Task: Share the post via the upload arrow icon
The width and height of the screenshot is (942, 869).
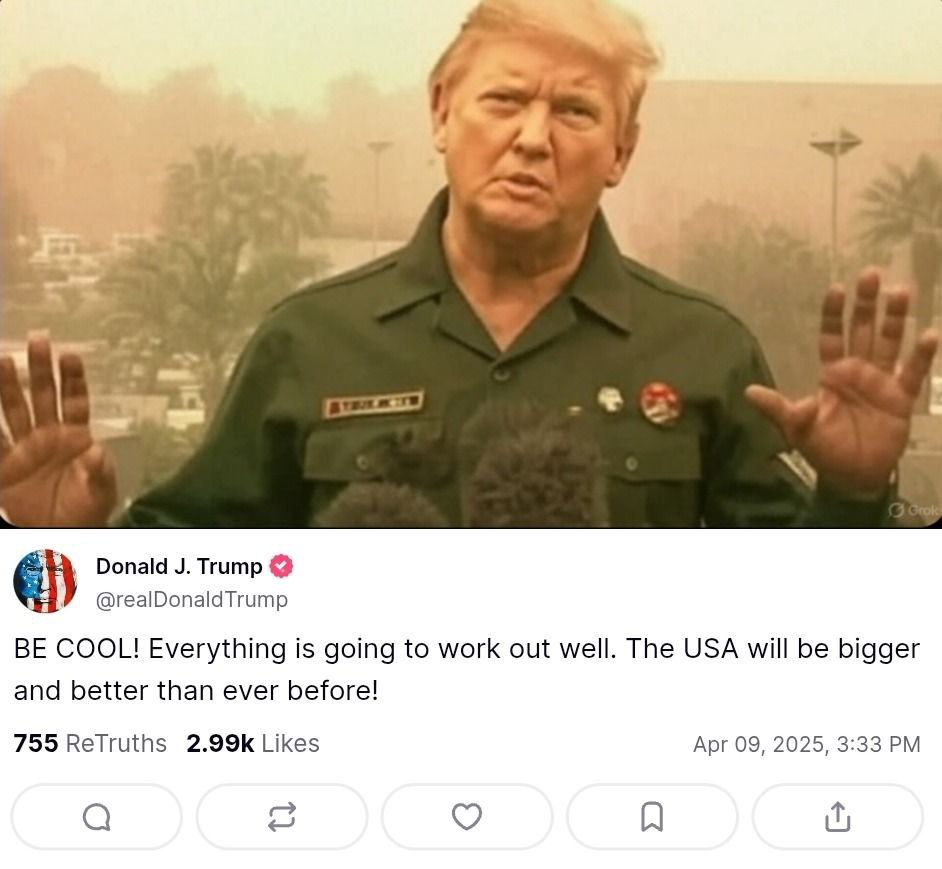Action: tap(837, 817)
